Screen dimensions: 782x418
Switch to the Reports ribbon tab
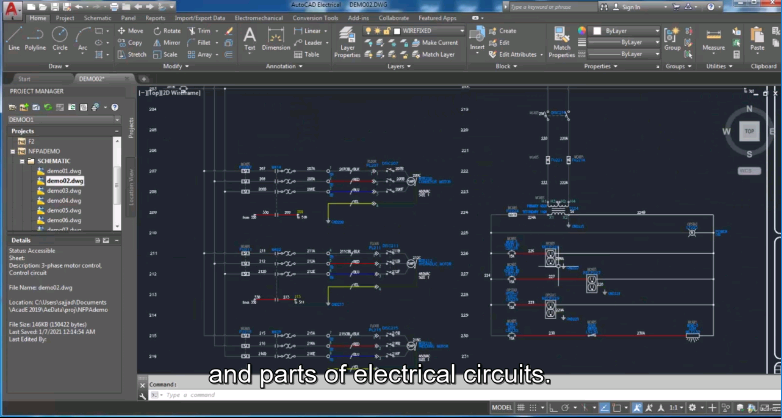pos(155,18)
